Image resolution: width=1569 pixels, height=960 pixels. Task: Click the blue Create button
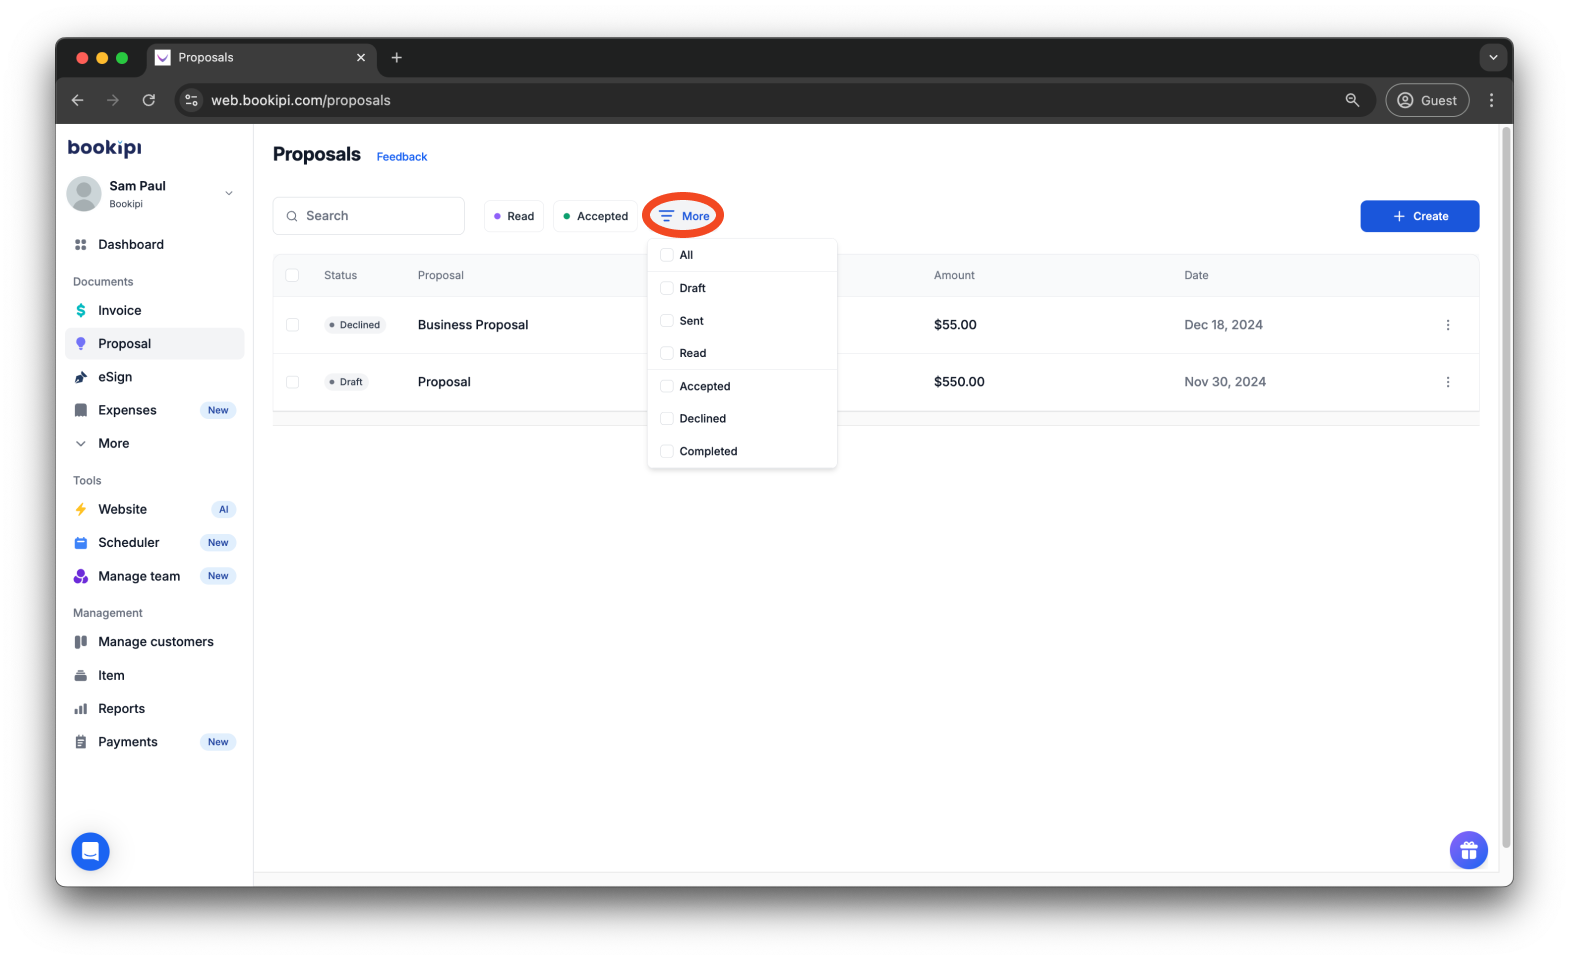1419,216
